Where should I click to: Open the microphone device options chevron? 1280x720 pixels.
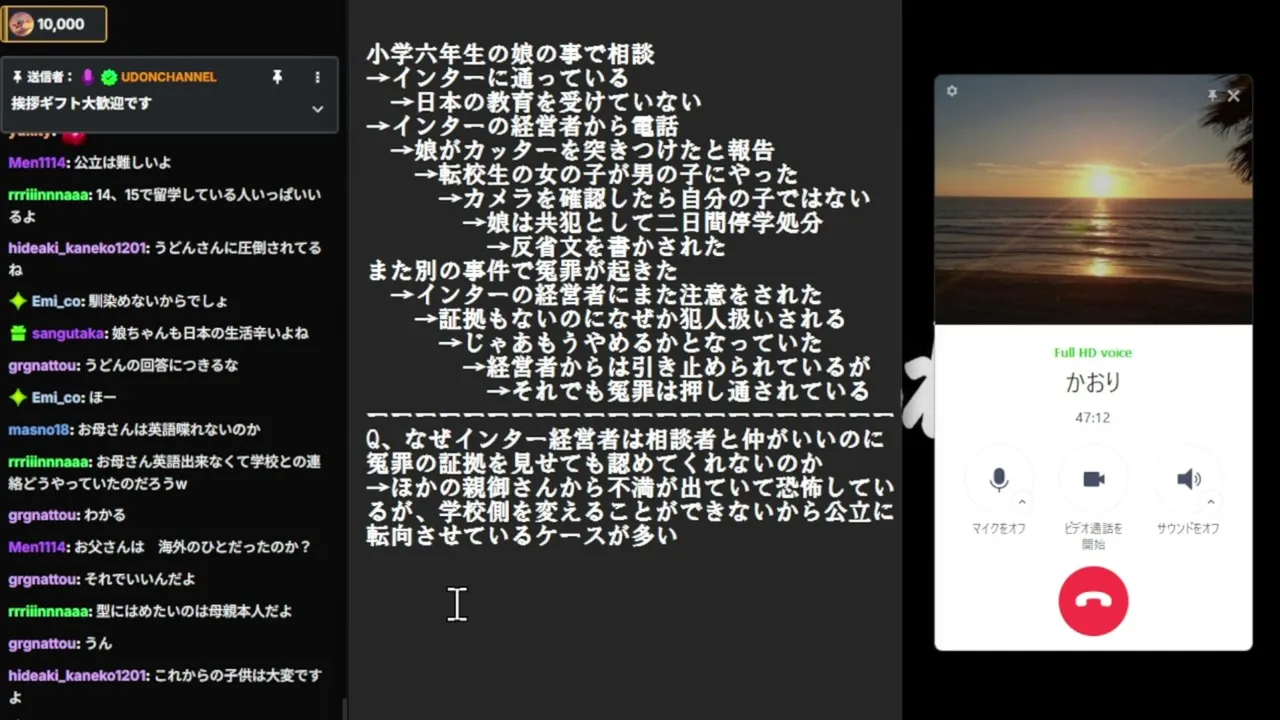click(x=1022, y=501)
